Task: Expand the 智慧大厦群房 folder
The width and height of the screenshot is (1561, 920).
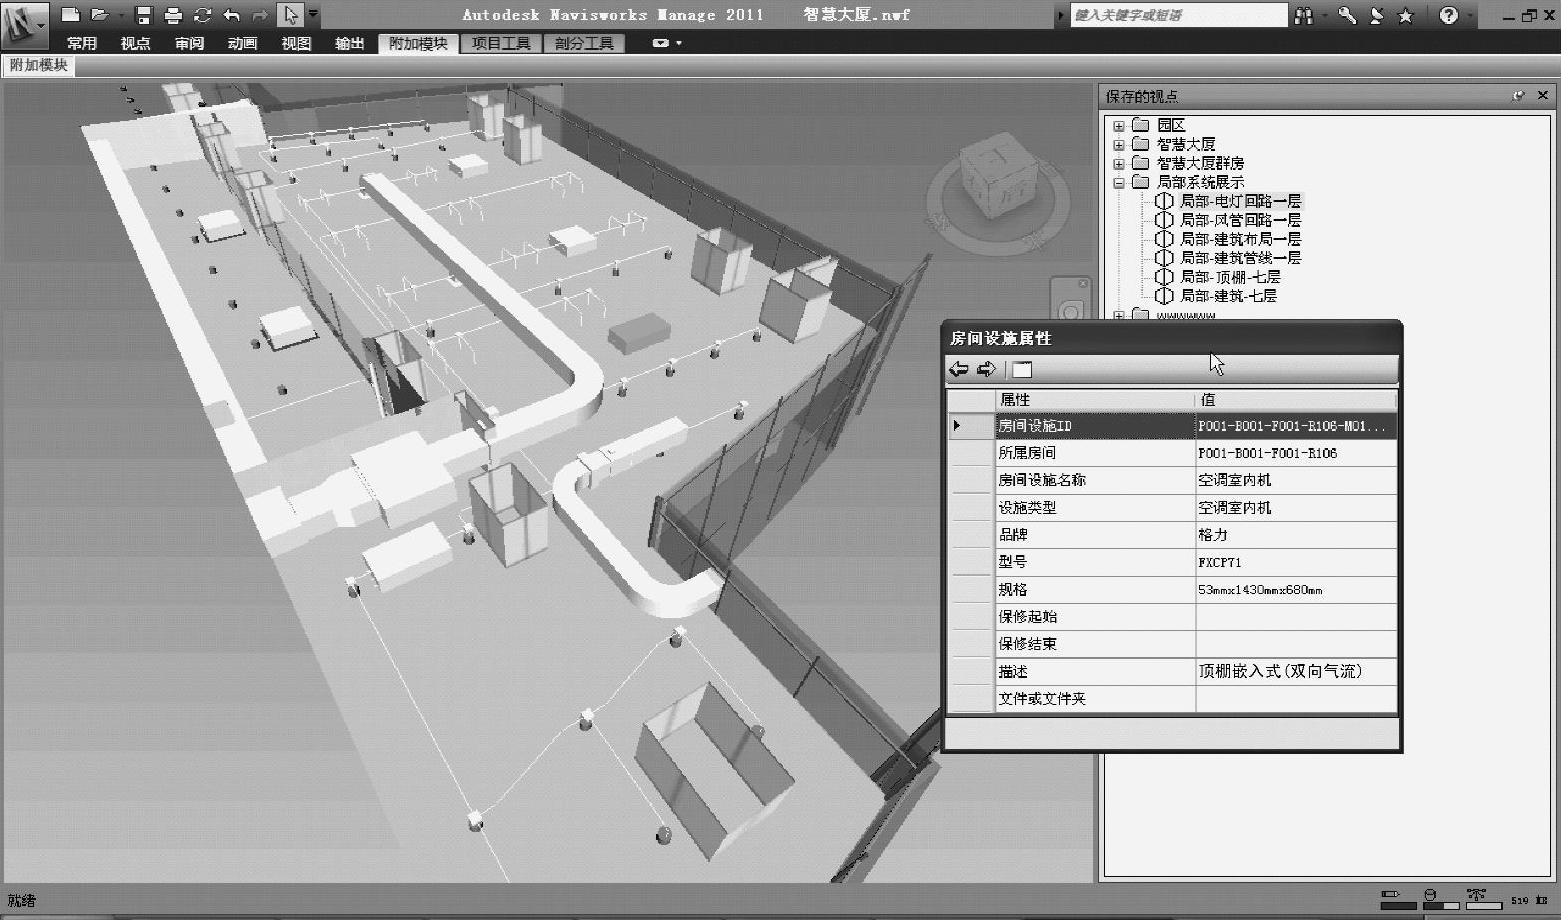Action: pyautogui.click(x=1118, y=164)
